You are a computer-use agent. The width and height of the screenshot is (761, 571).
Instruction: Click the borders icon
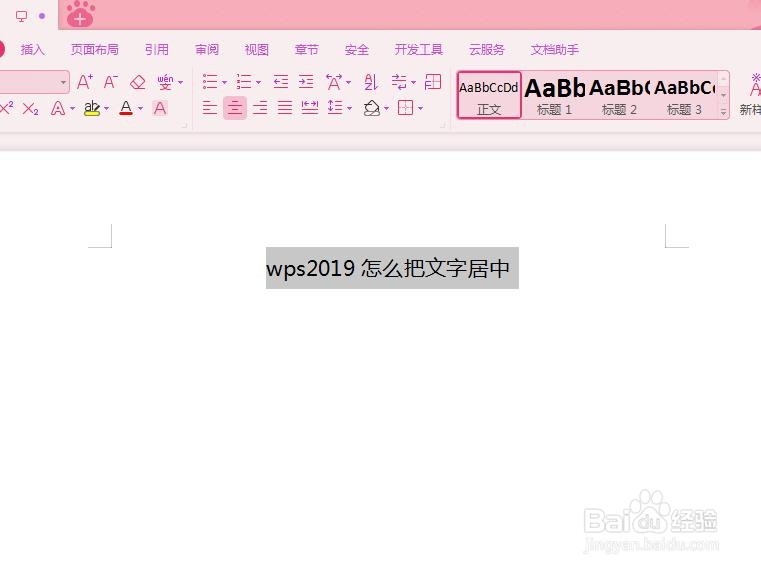405,108
